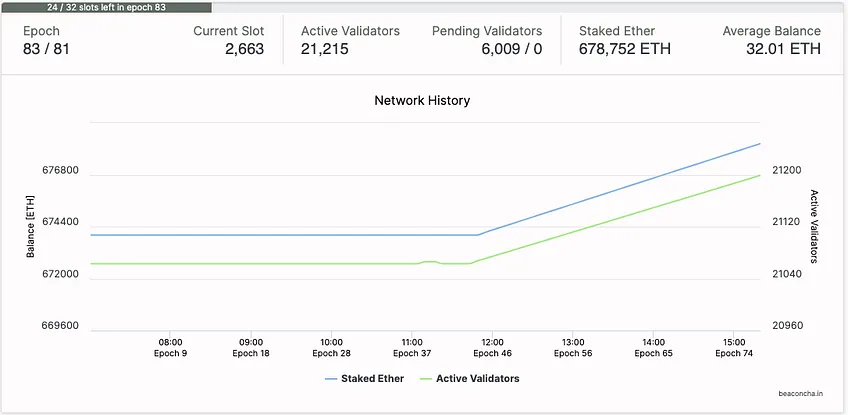Click the Balance [ETH] axis title
Screen dimensions: 848x415
click(30, 226)
